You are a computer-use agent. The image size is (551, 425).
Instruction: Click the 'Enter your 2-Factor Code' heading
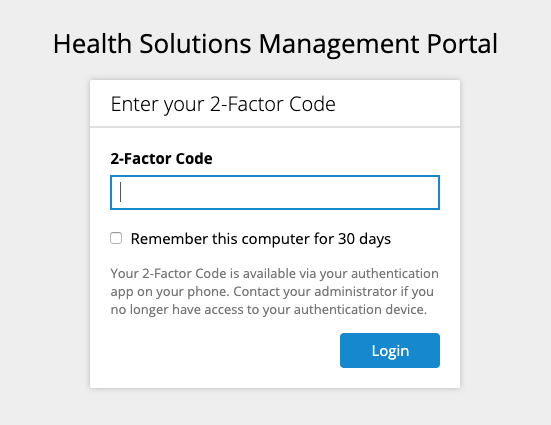coord(223,104)
